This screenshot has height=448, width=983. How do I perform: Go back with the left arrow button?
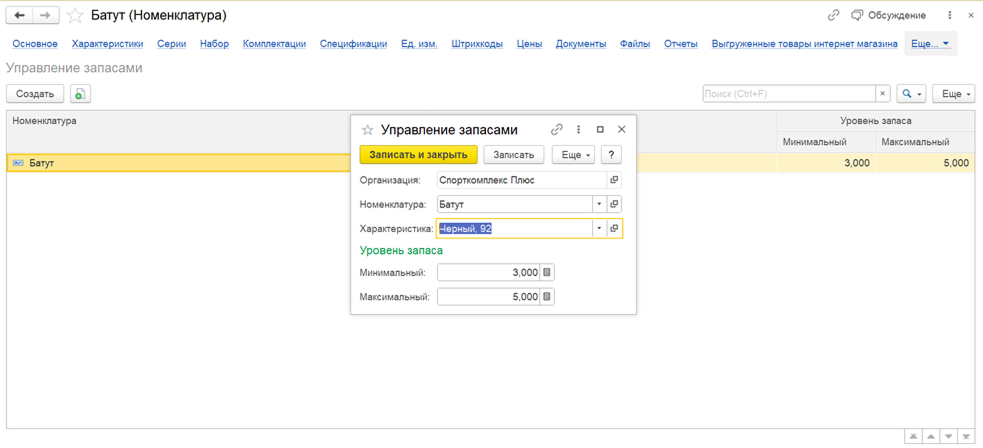[19, 15]
